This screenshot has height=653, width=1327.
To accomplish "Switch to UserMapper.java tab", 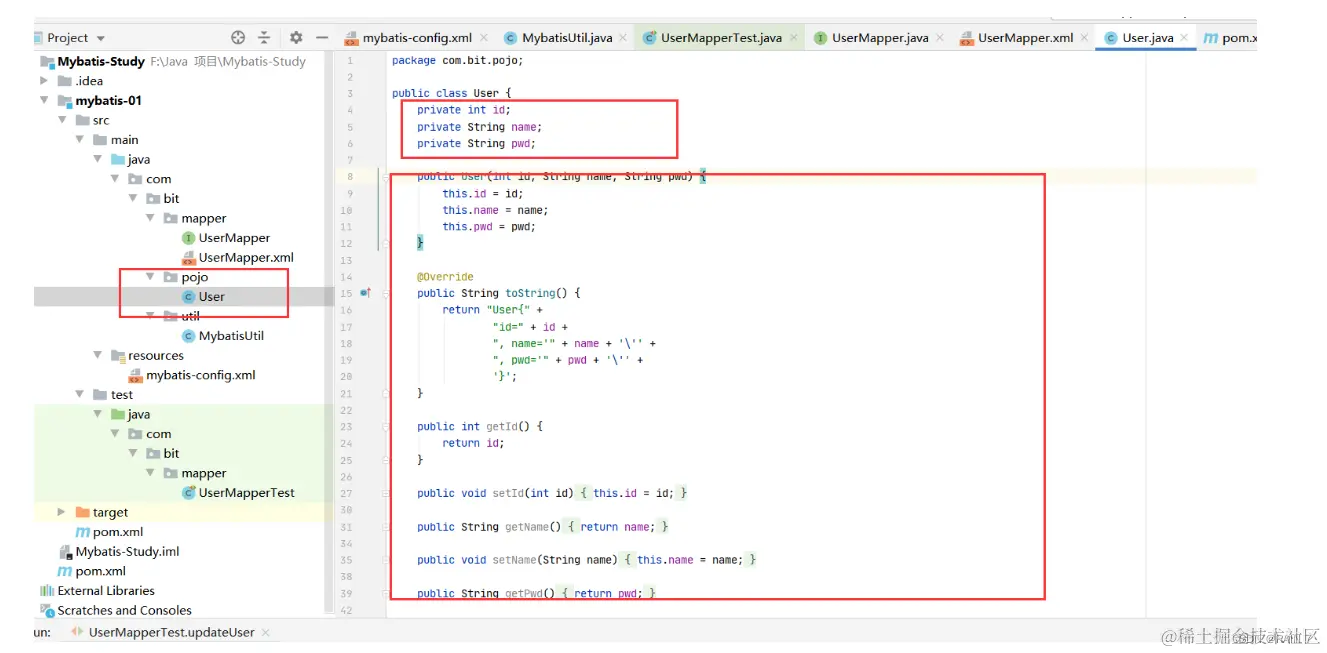I will click(x=880, y=38).
